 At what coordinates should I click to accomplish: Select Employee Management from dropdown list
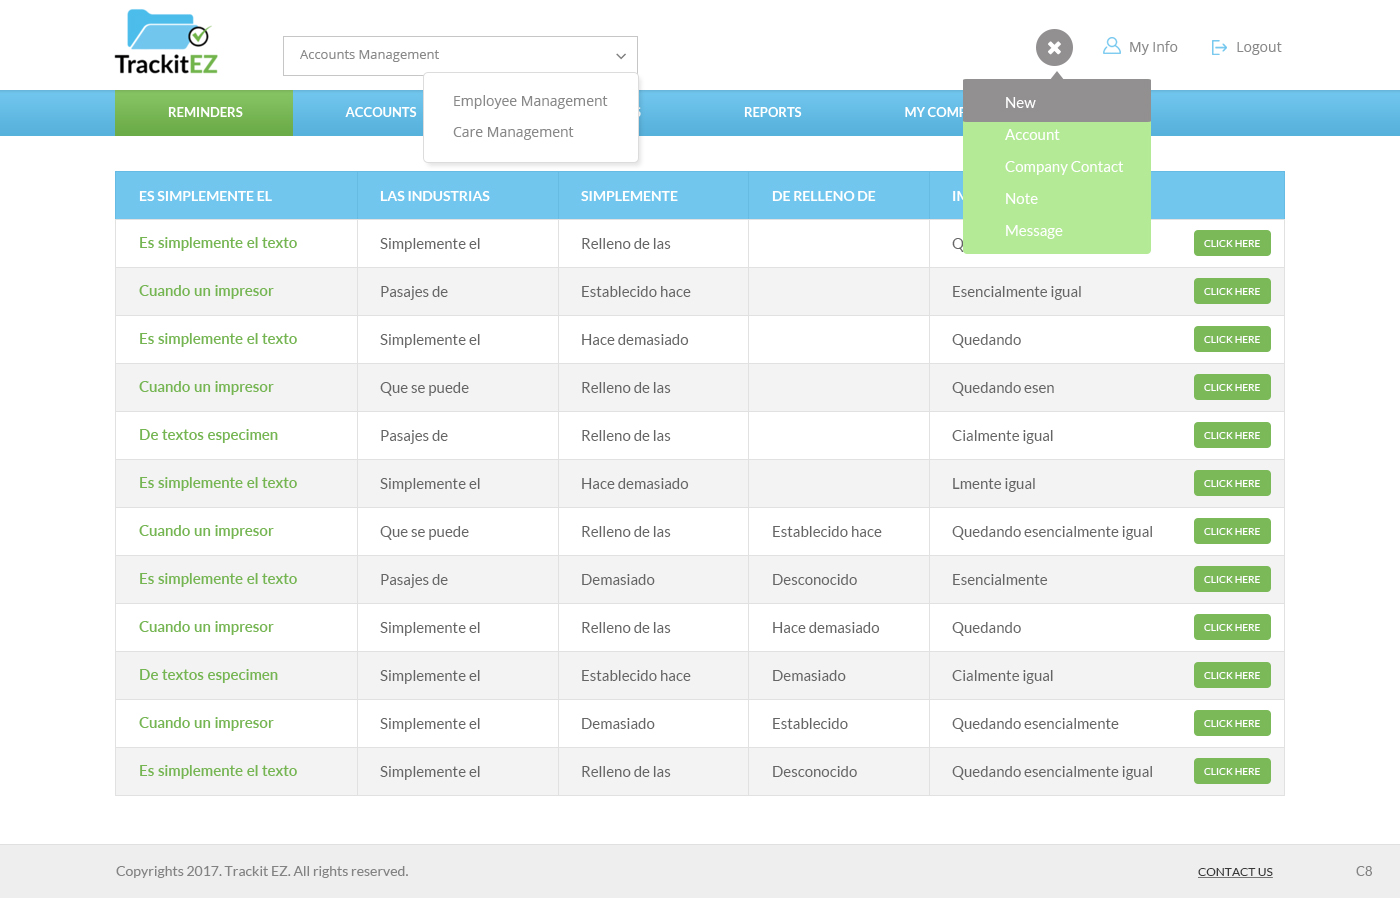(x=530, y=101)
